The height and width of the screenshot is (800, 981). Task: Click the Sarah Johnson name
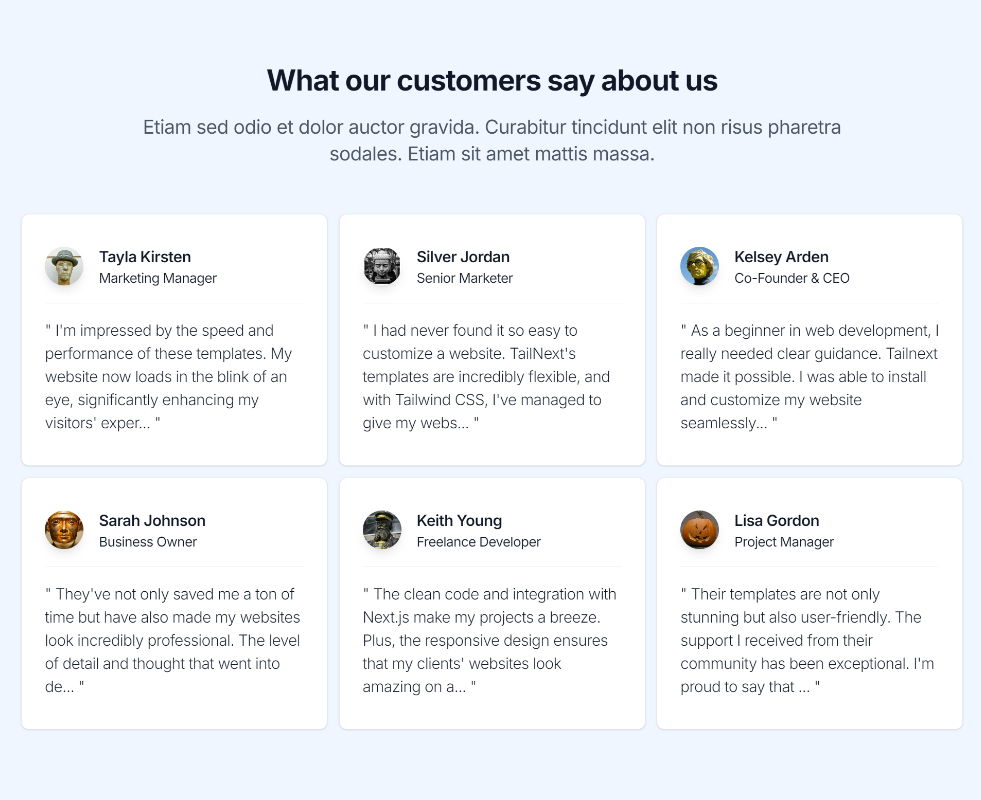click(x=152, y=521)
